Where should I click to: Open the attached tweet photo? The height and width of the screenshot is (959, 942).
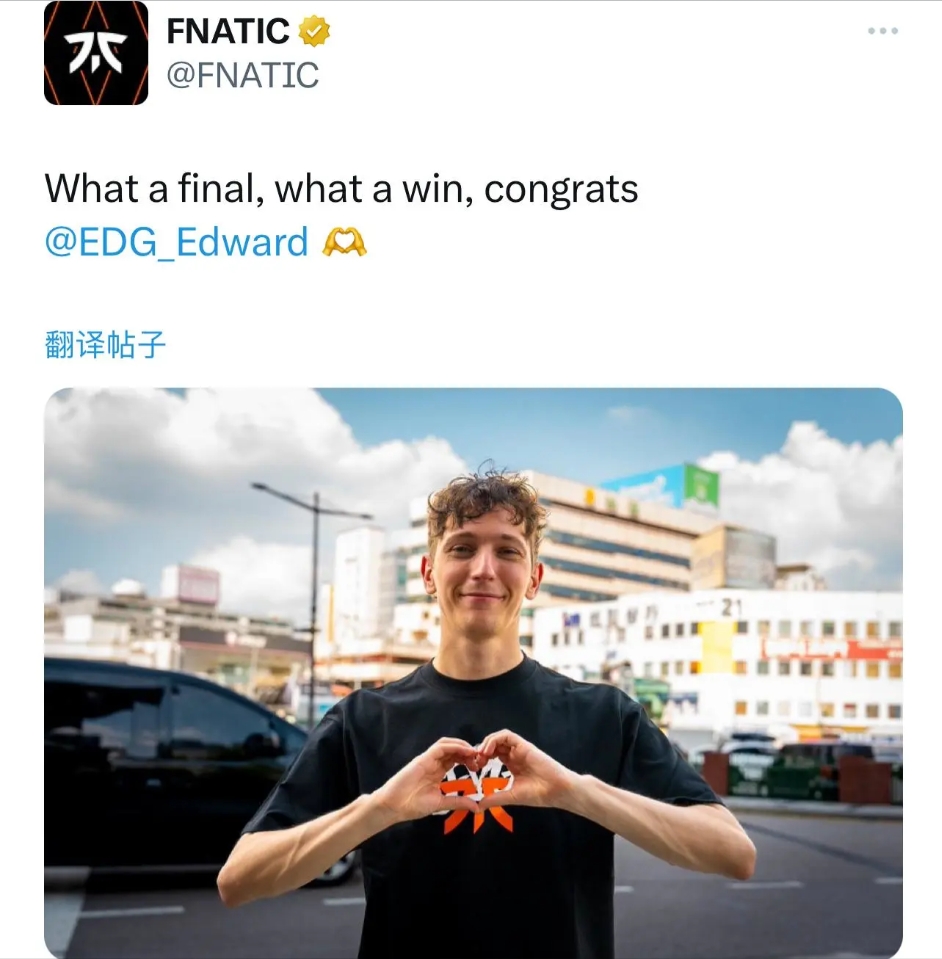[473, 673]
